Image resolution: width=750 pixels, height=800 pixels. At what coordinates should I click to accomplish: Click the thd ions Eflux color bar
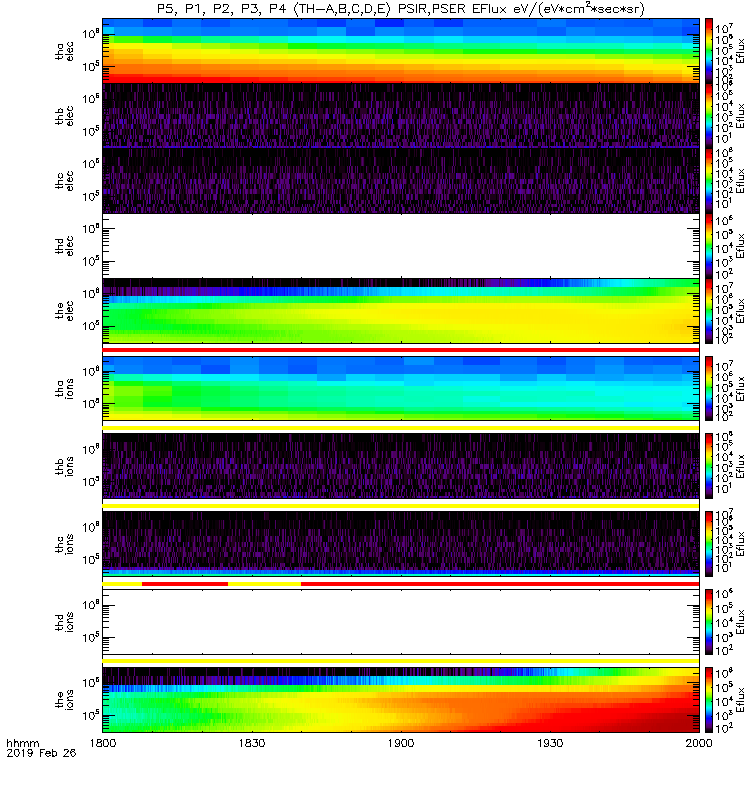coord(709,622)
